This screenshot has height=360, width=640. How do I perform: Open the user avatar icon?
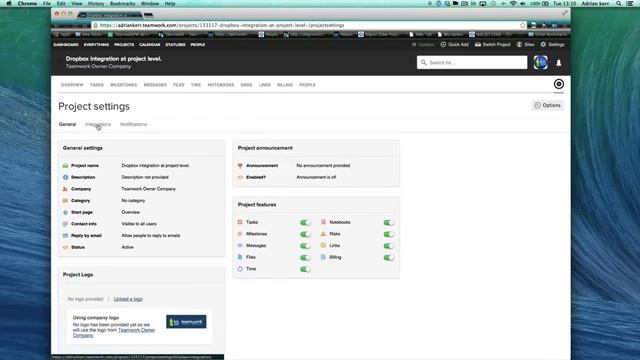point(541,62)
